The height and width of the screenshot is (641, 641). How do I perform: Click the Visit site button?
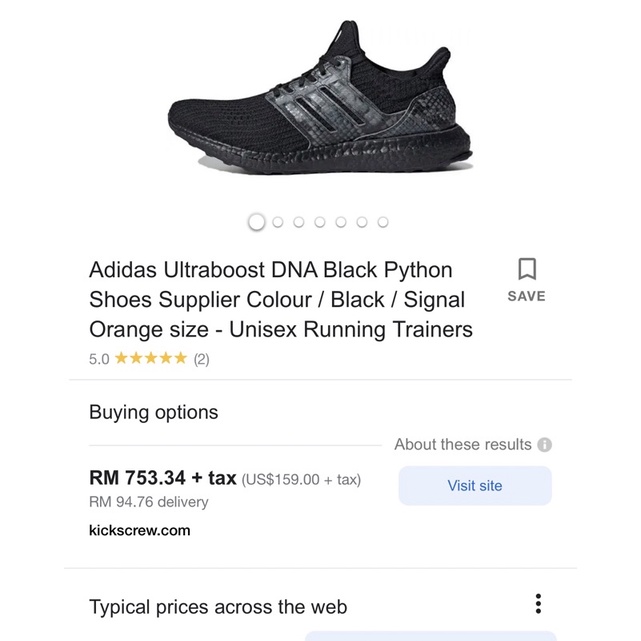475,486
